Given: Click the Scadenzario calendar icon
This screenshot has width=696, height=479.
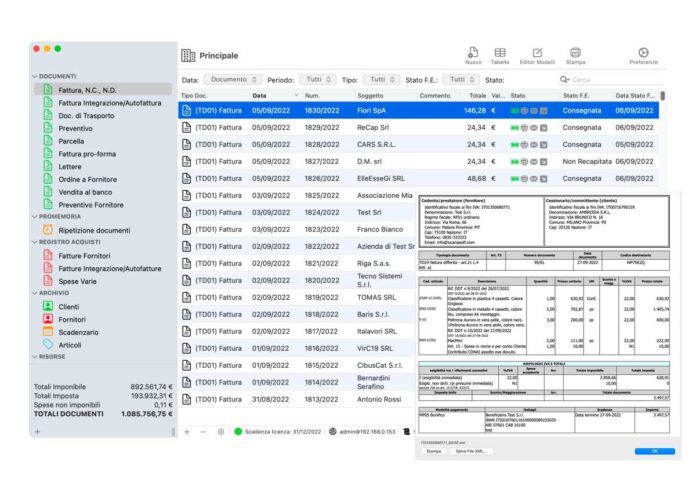Looking at the screenshot, I should pos(48,332).
